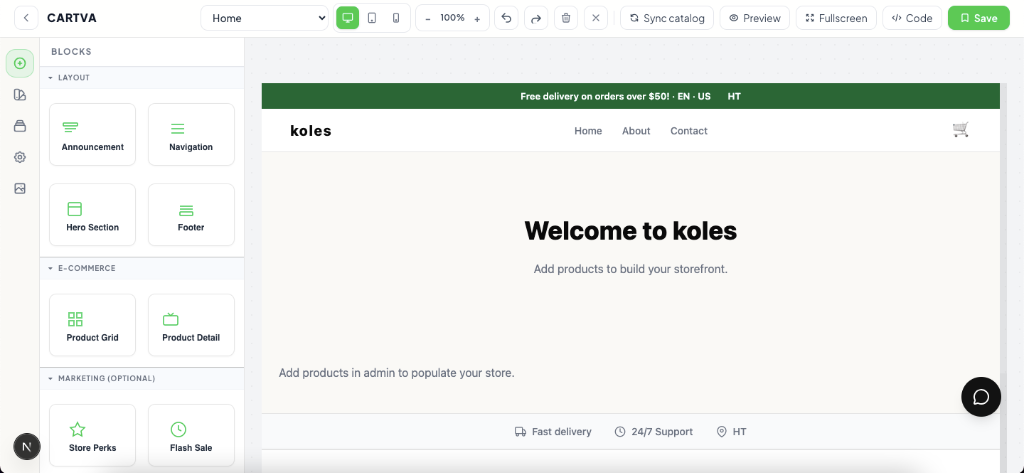The height and width of the screenshot is (473, 1024).
Task: Select the 'Add products to build your storefront' text
Action: [630, 269]
